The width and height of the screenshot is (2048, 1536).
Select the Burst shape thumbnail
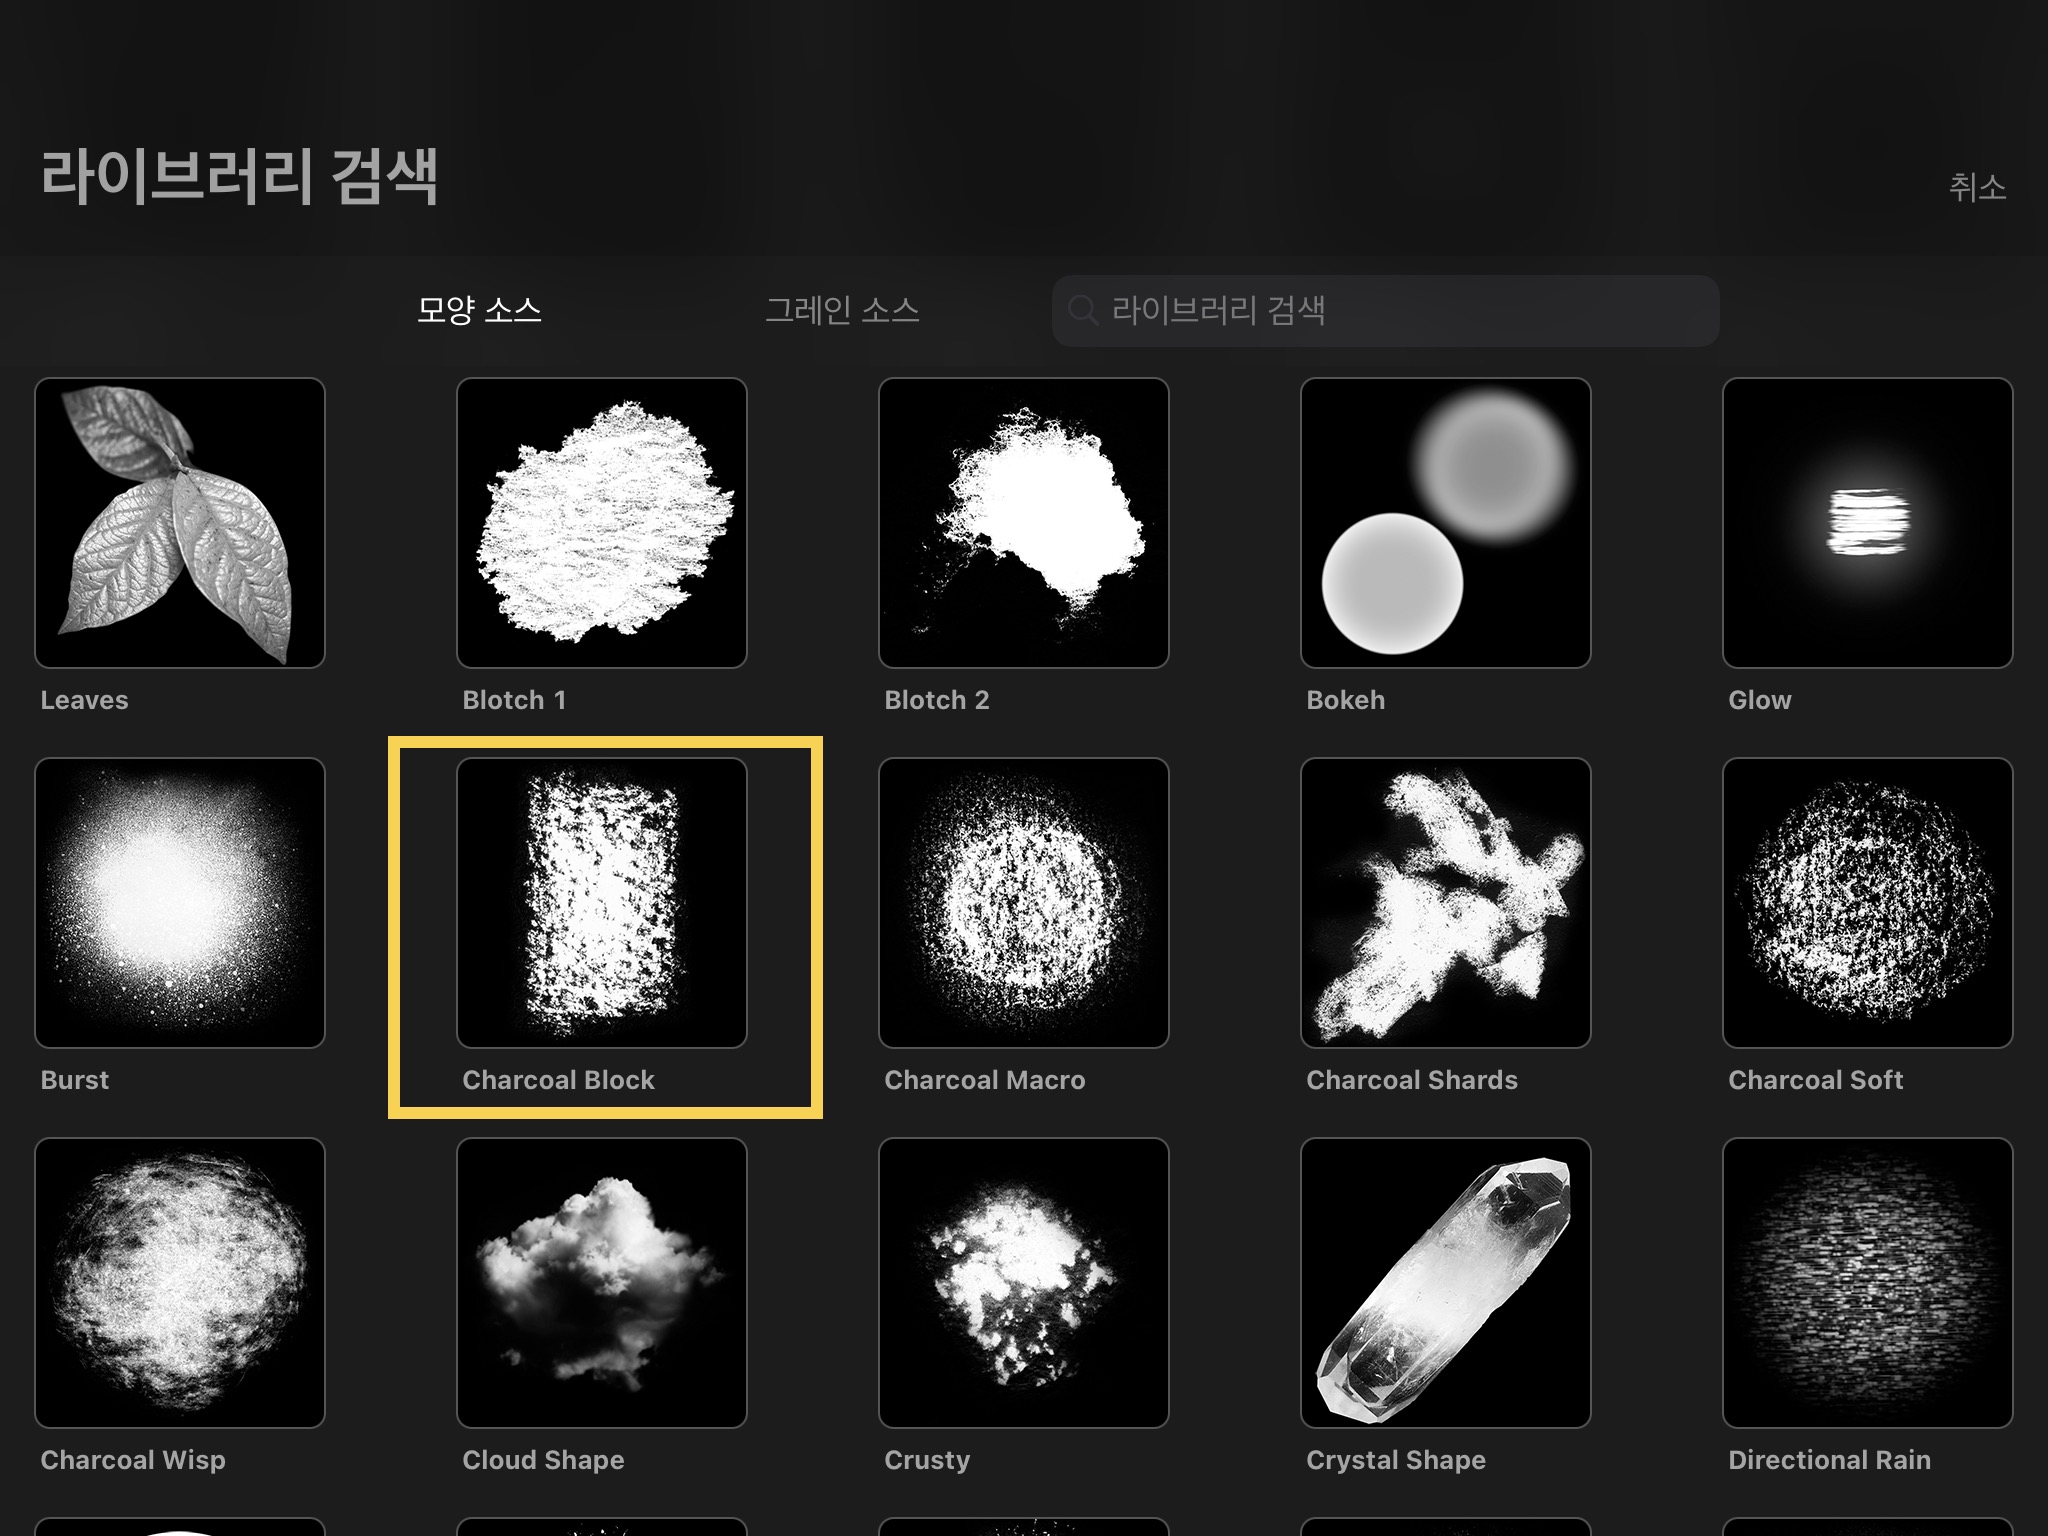point(180,902)
